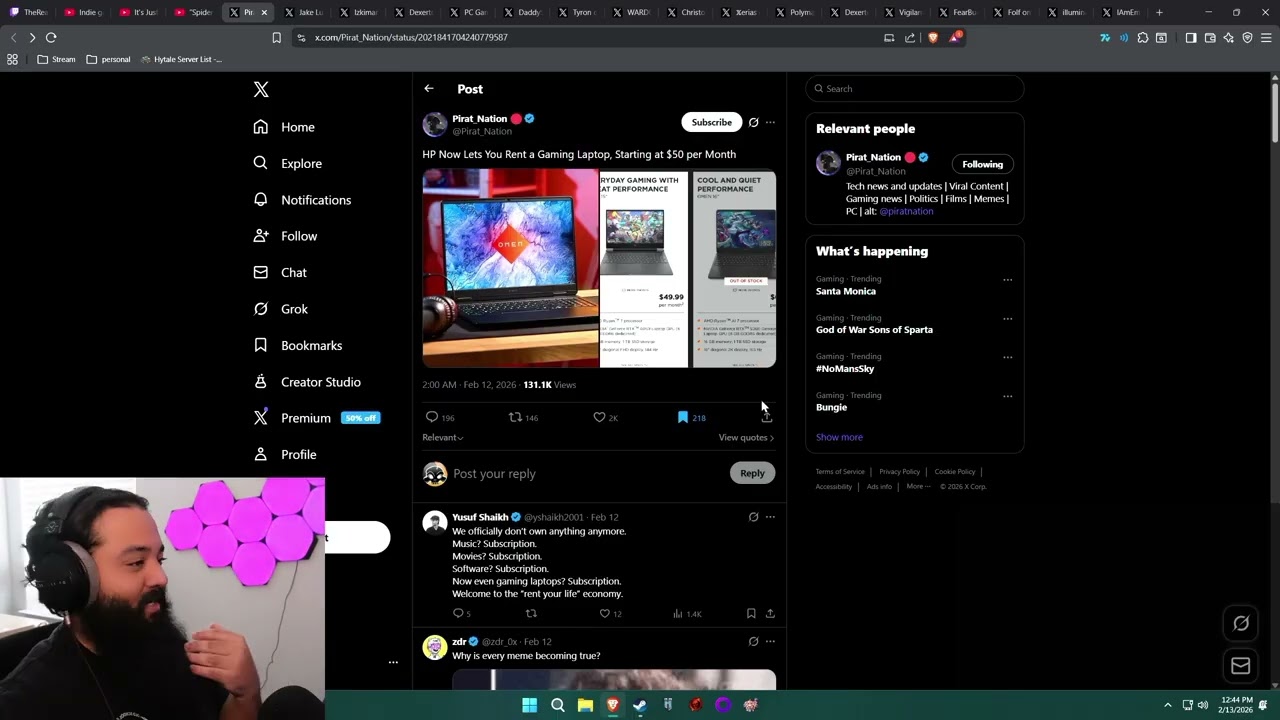
Task: Click the X search box
Action: [915, 88]
